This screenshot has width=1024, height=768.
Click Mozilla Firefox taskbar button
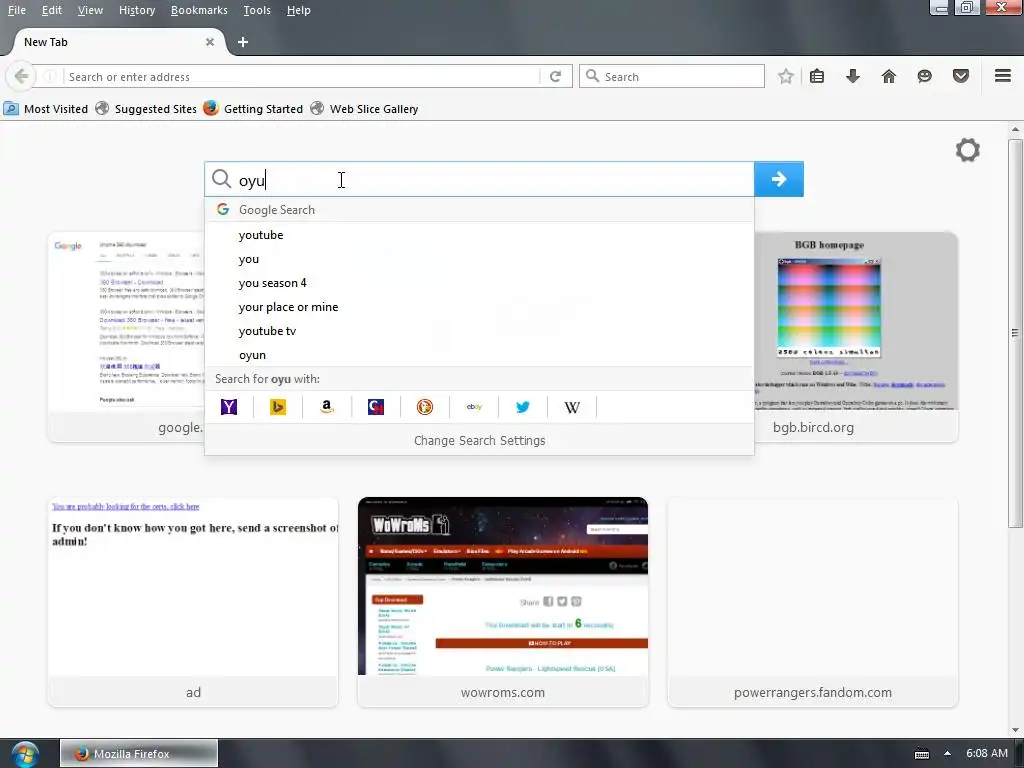pos(138,754)
